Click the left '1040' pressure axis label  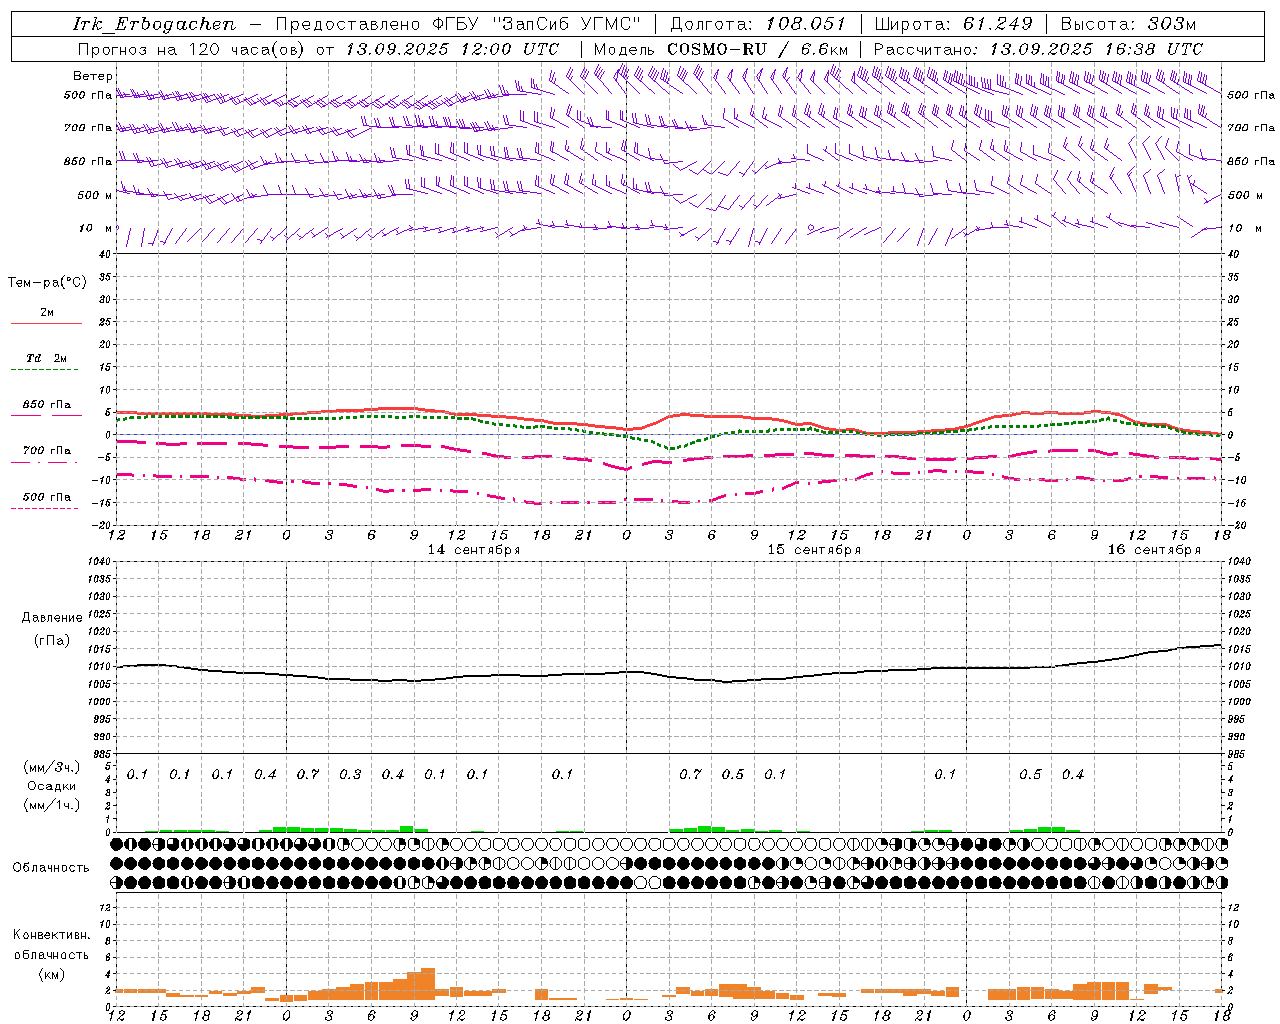coord(97,562)
